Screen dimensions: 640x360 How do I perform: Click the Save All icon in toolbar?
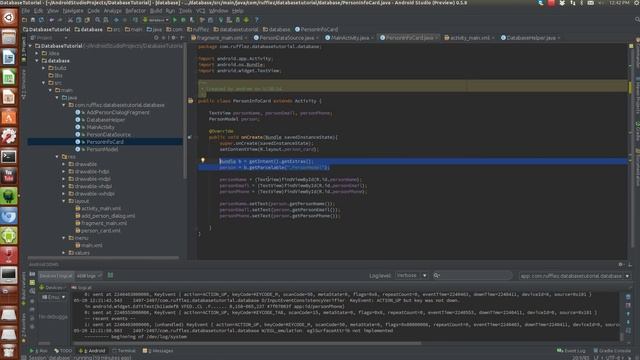(33, 20)
